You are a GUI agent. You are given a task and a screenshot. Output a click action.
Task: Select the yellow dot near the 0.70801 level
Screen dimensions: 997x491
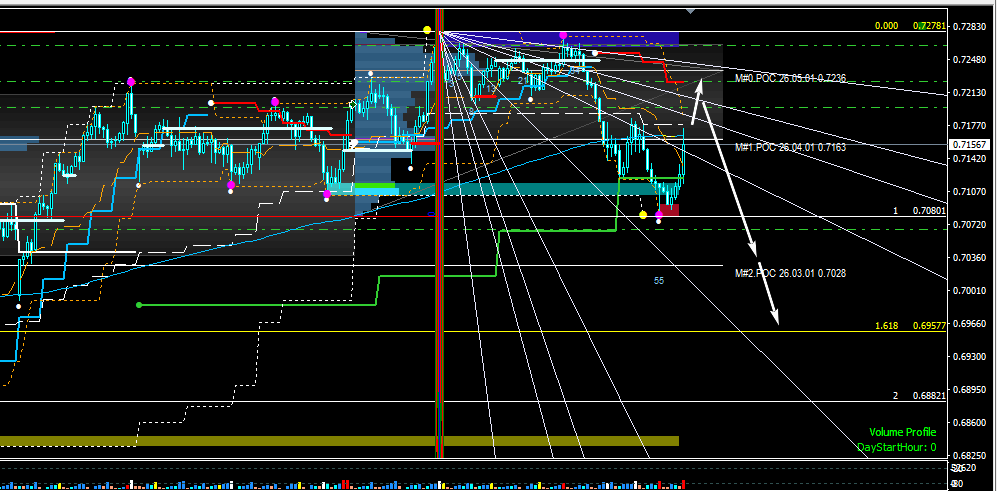643,215
